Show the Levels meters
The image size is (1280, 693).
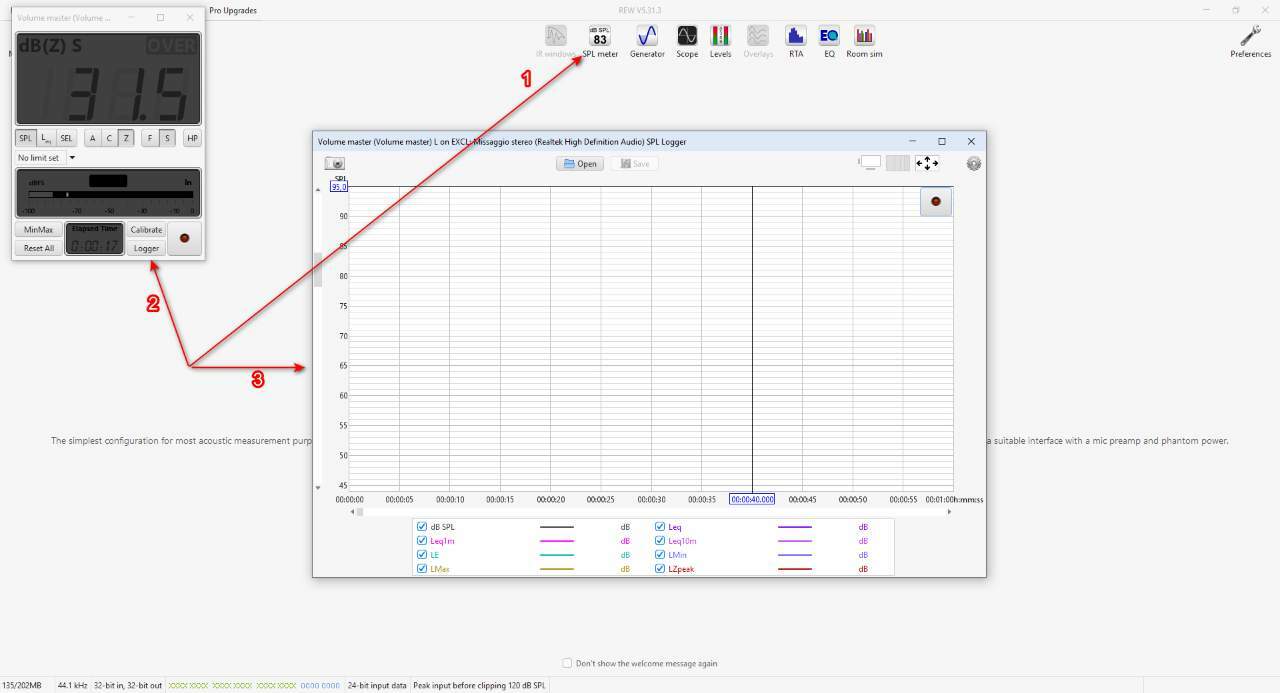pyautogui.click(x=720, y=41)
